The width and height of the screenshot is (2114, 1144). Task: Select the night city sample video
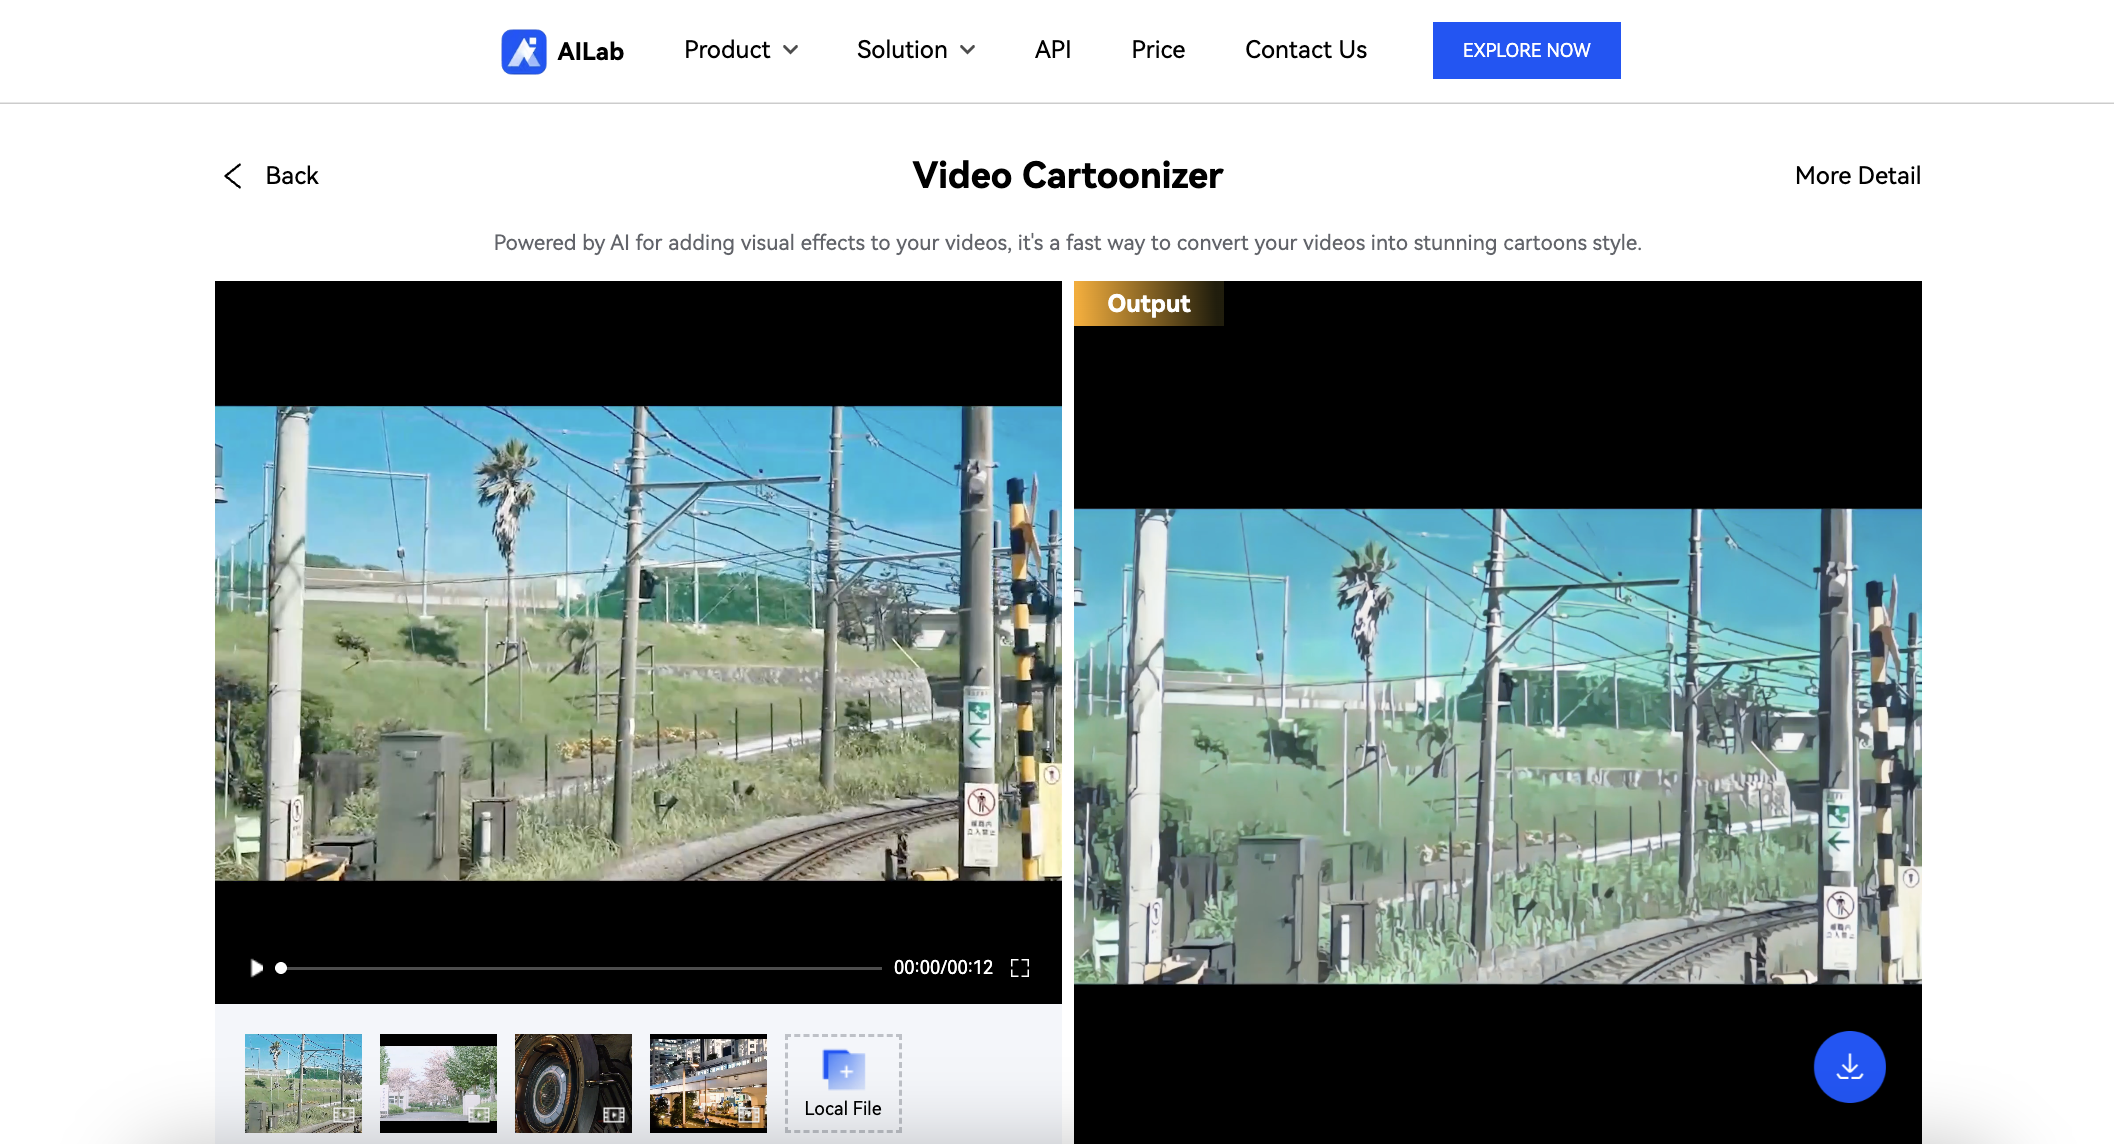tap(707, 1083)
